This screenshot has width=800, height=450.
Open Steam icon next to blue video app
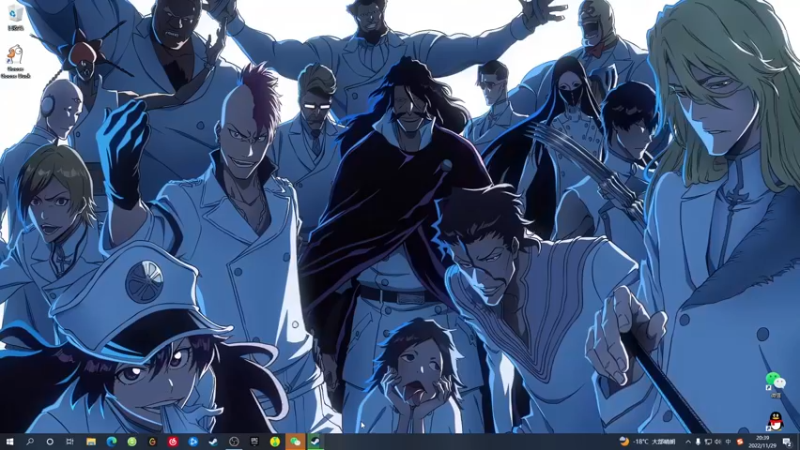coord(213,441)
